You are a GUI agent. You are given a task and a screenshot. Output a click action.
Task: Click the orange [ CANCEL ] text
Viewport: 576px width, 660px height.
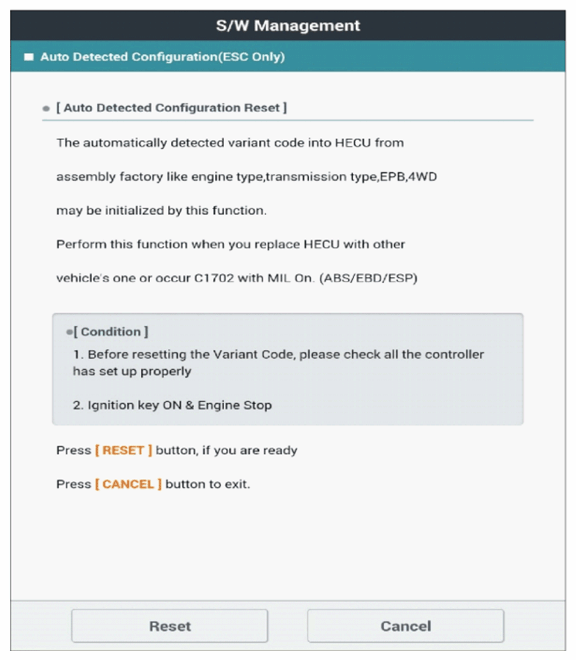[x=128, y=484]
